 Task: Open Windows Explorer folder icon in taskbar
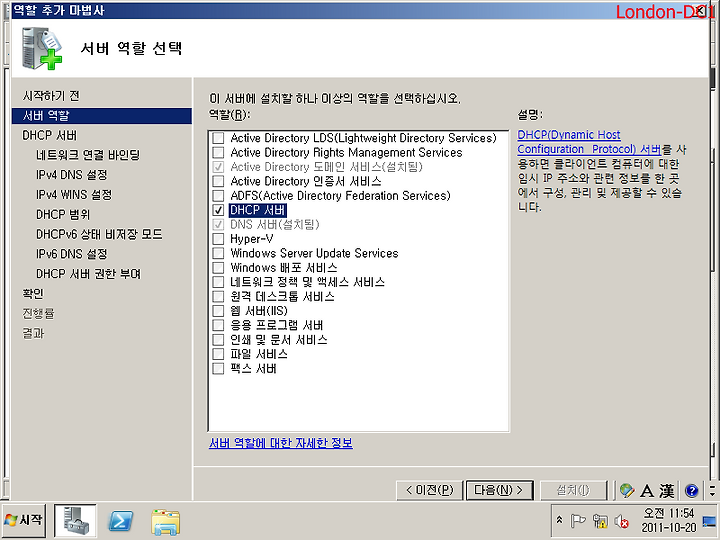pos(165,522)
